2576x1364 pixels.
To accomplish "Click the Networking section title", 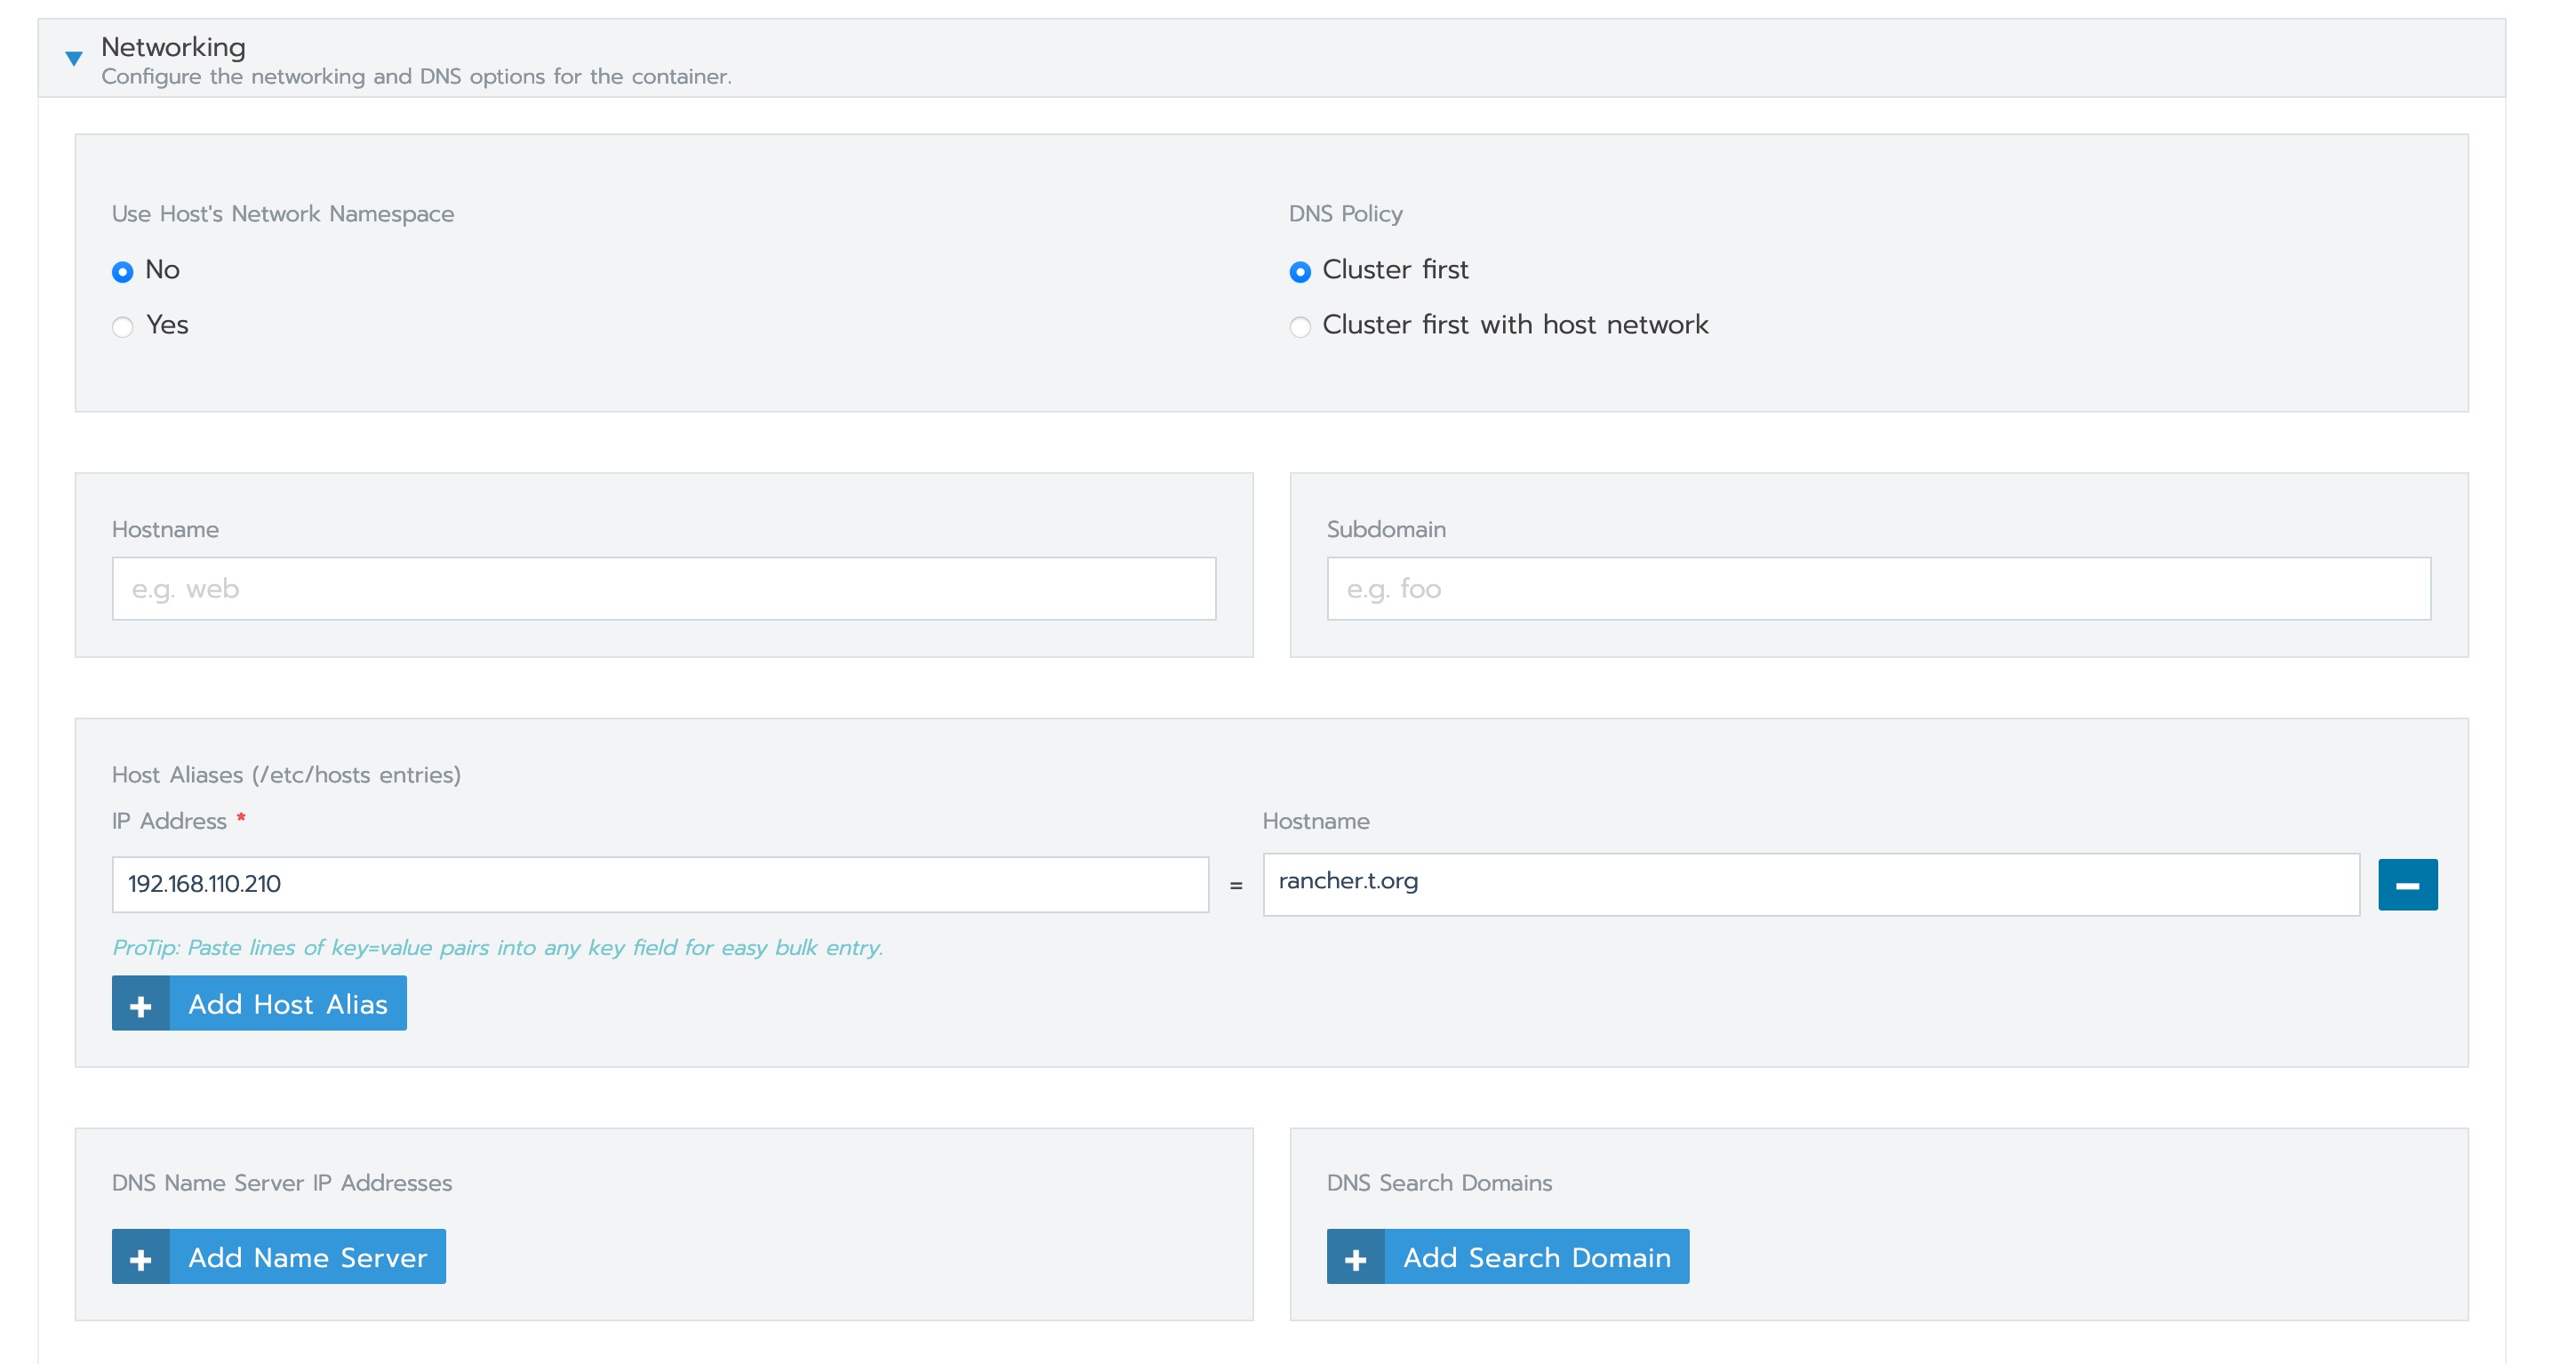I will 173,47.
